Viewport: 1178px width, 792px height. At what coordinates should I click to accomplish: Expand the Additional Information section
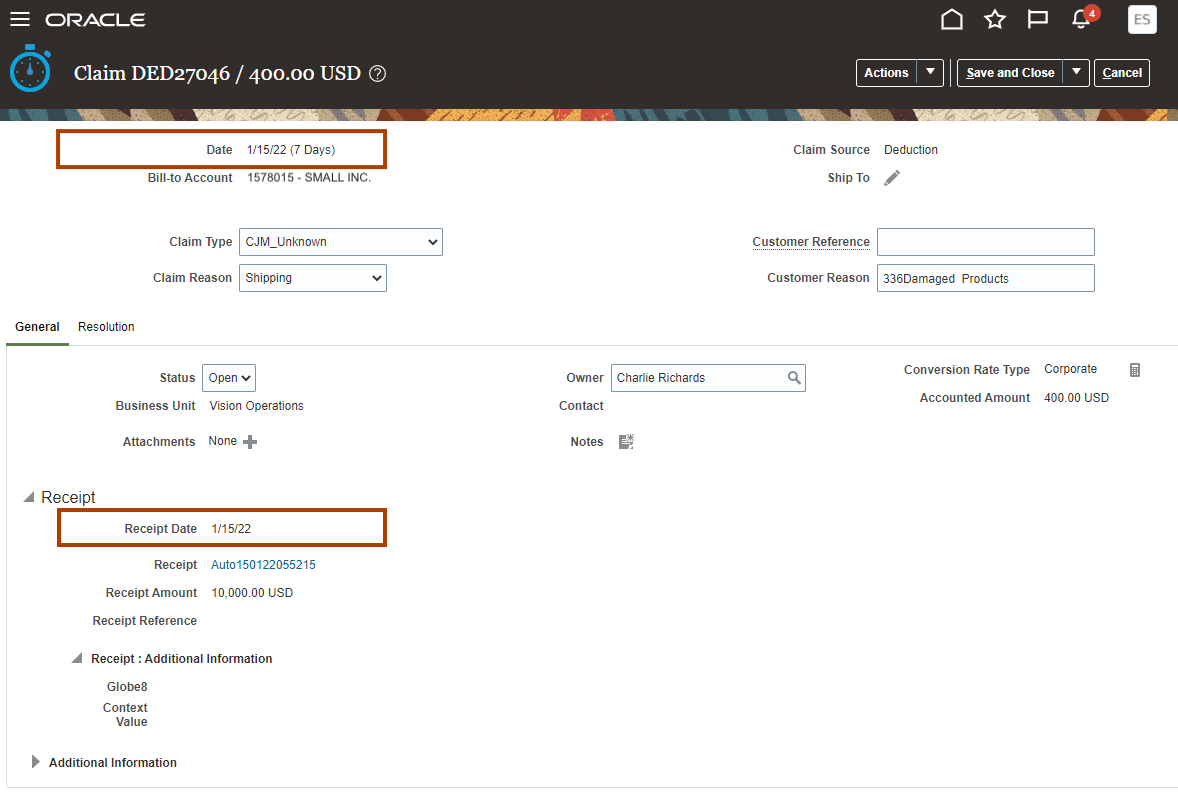[x=35, y=762]
